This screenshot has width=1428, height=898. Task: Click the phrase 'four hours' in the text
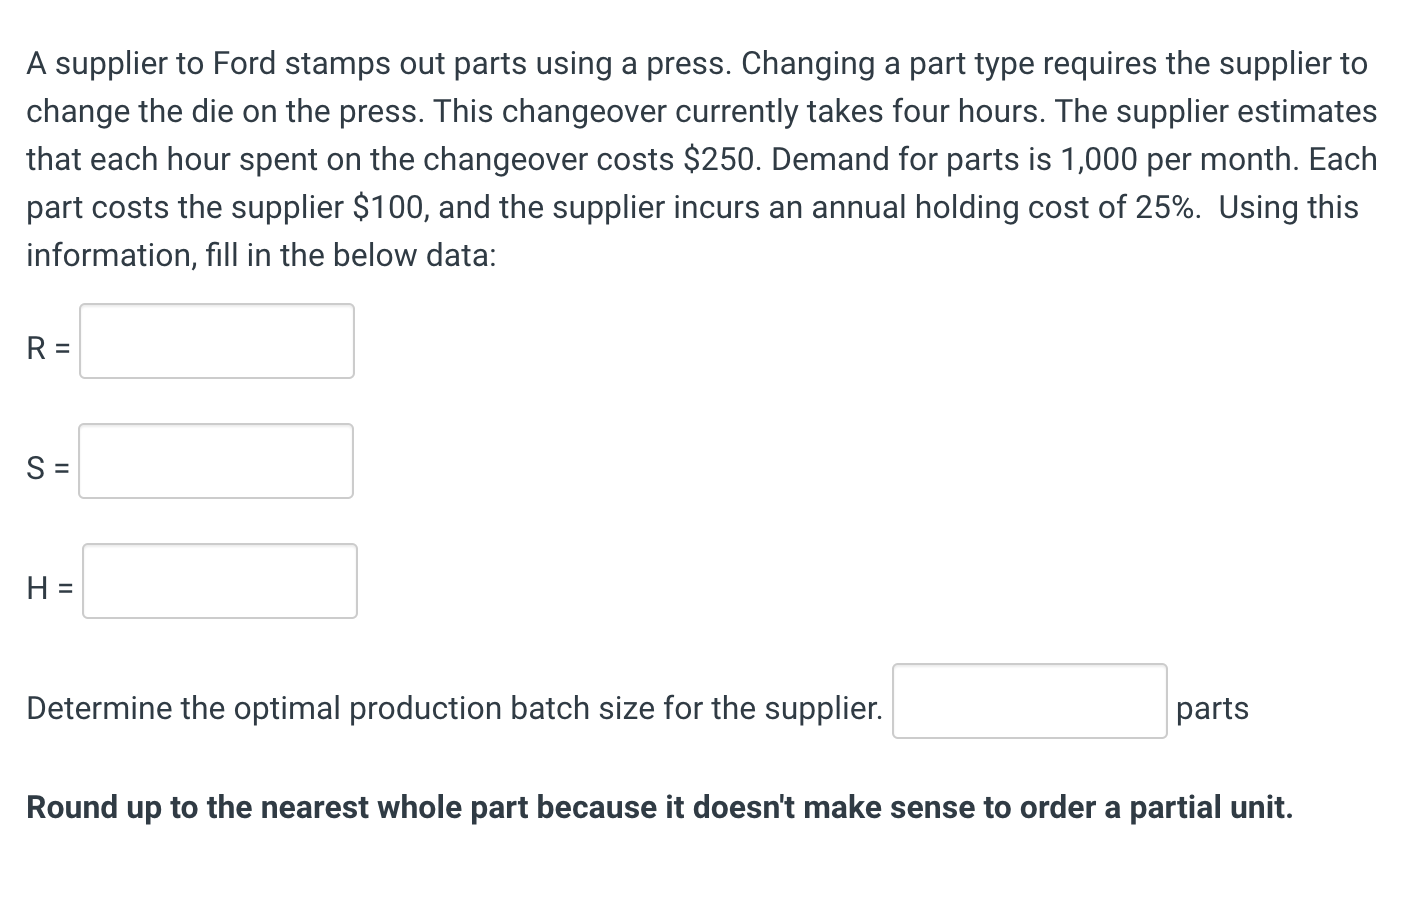tap(964, 111)
